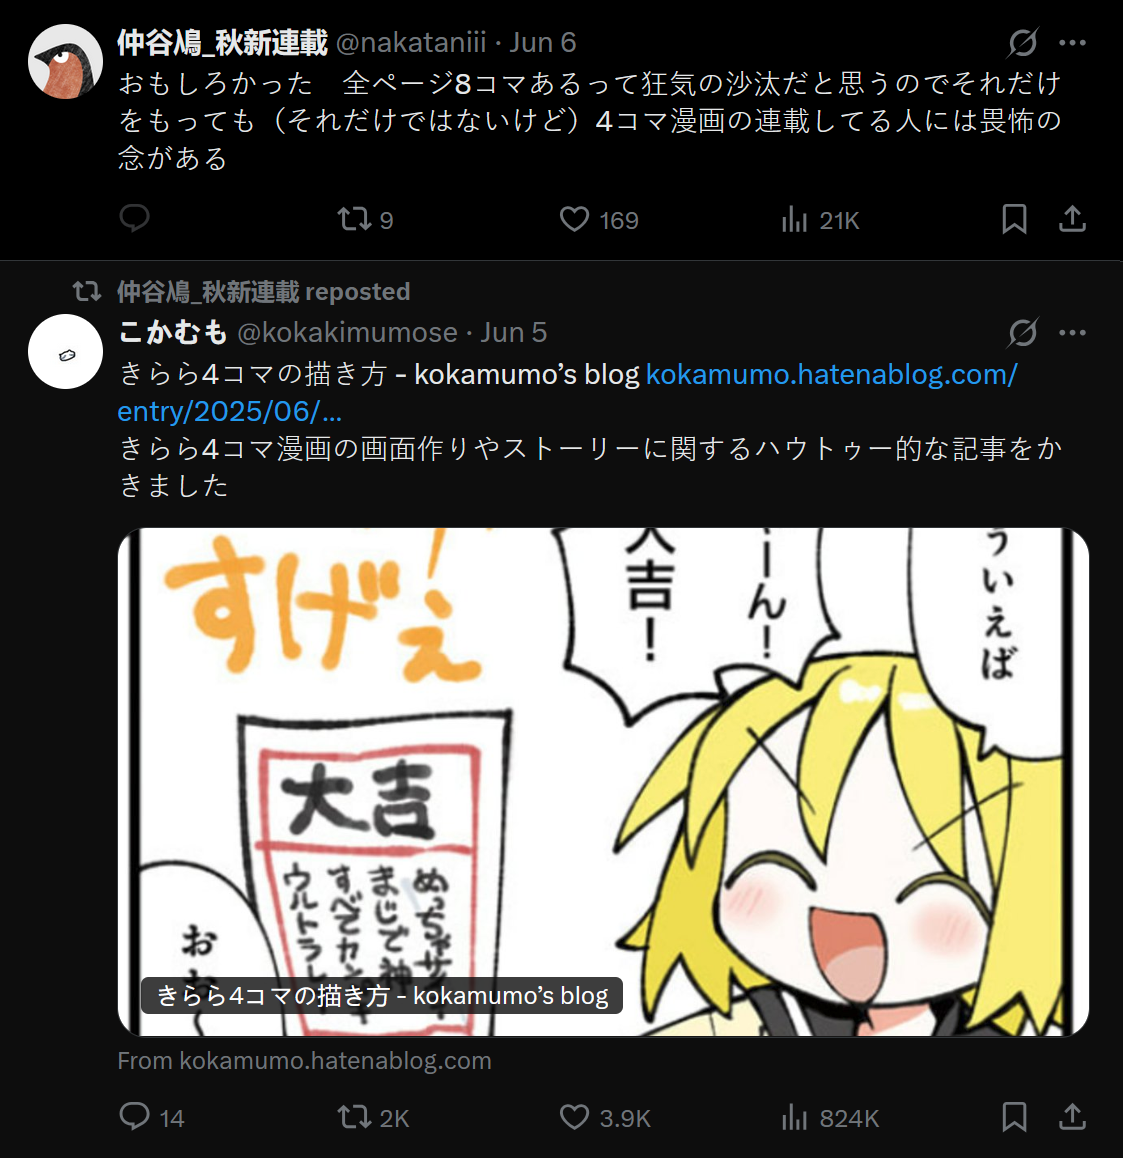Open the きらら4コマ blog preview image card
Image resolution: width=1123 pixels, height=1158 pixels.
pos(603,782)
